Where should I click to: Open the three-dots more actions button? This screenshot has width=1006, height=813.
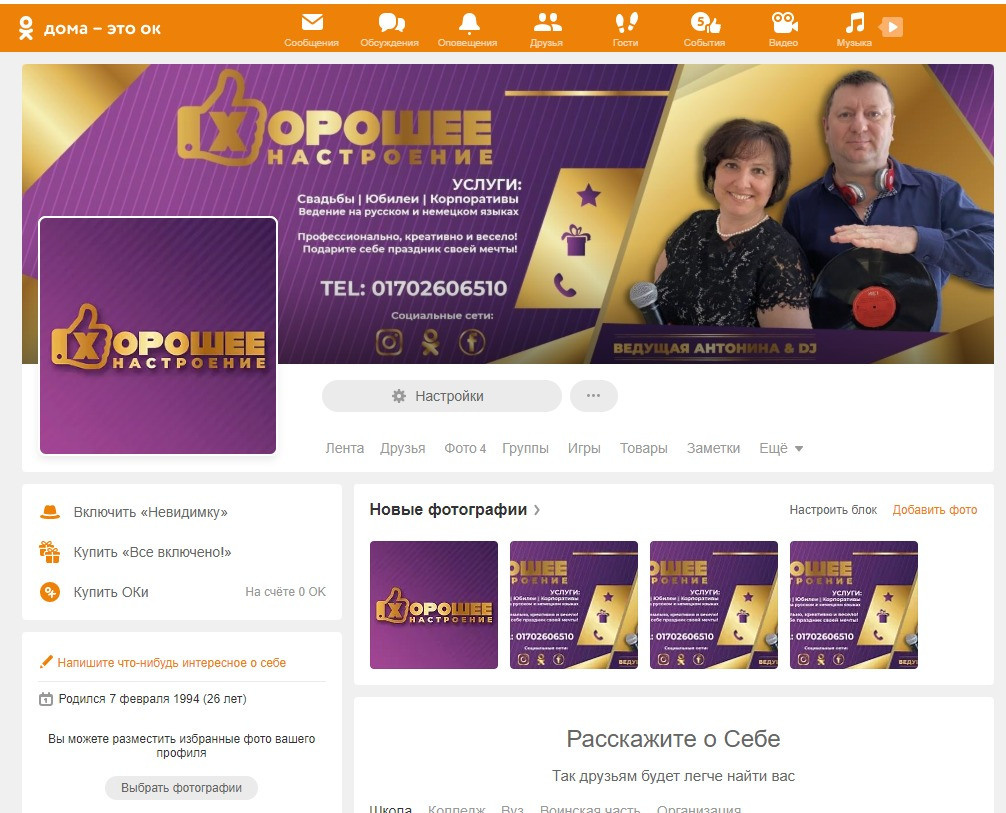[593, 396]
